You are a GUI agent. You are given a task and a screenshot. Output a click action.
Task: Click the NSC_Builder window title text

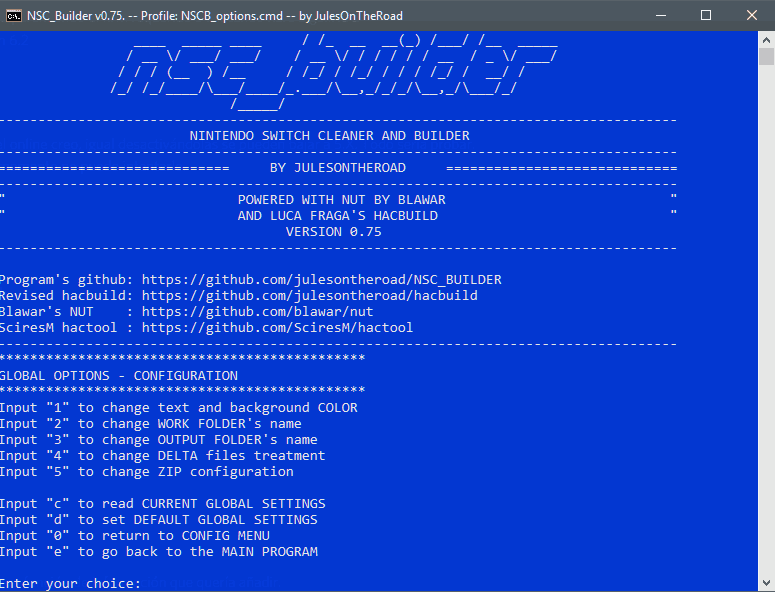click(215, 16)
